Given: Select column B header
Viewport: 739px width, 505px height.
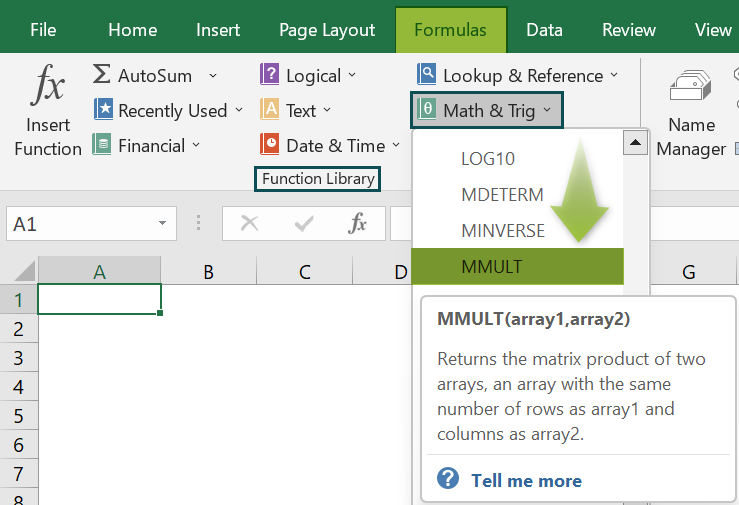Looking at the screenshot, I should point(209,271).
